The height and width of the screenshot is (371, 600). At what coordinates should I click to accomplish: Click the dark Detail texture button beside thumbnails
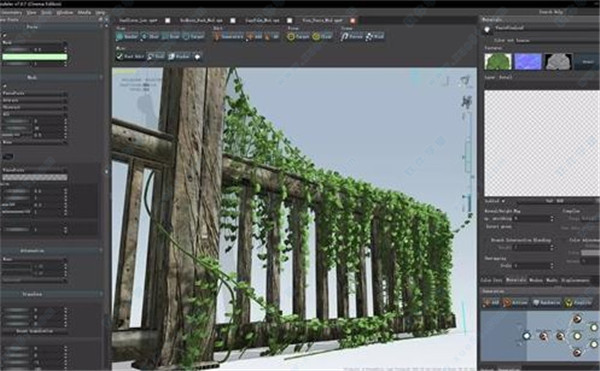click(x=587, y=62)
